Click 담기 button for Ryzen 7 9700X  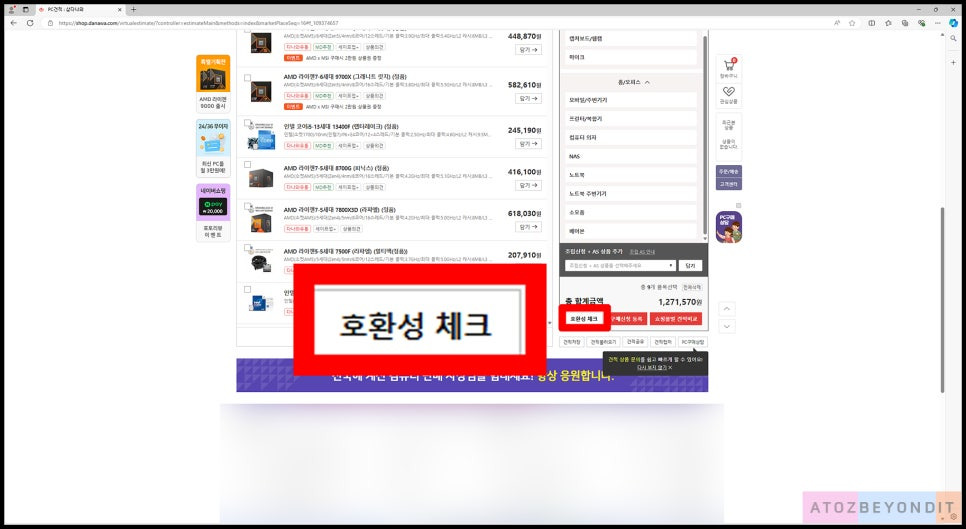click(x=529, y=99)
